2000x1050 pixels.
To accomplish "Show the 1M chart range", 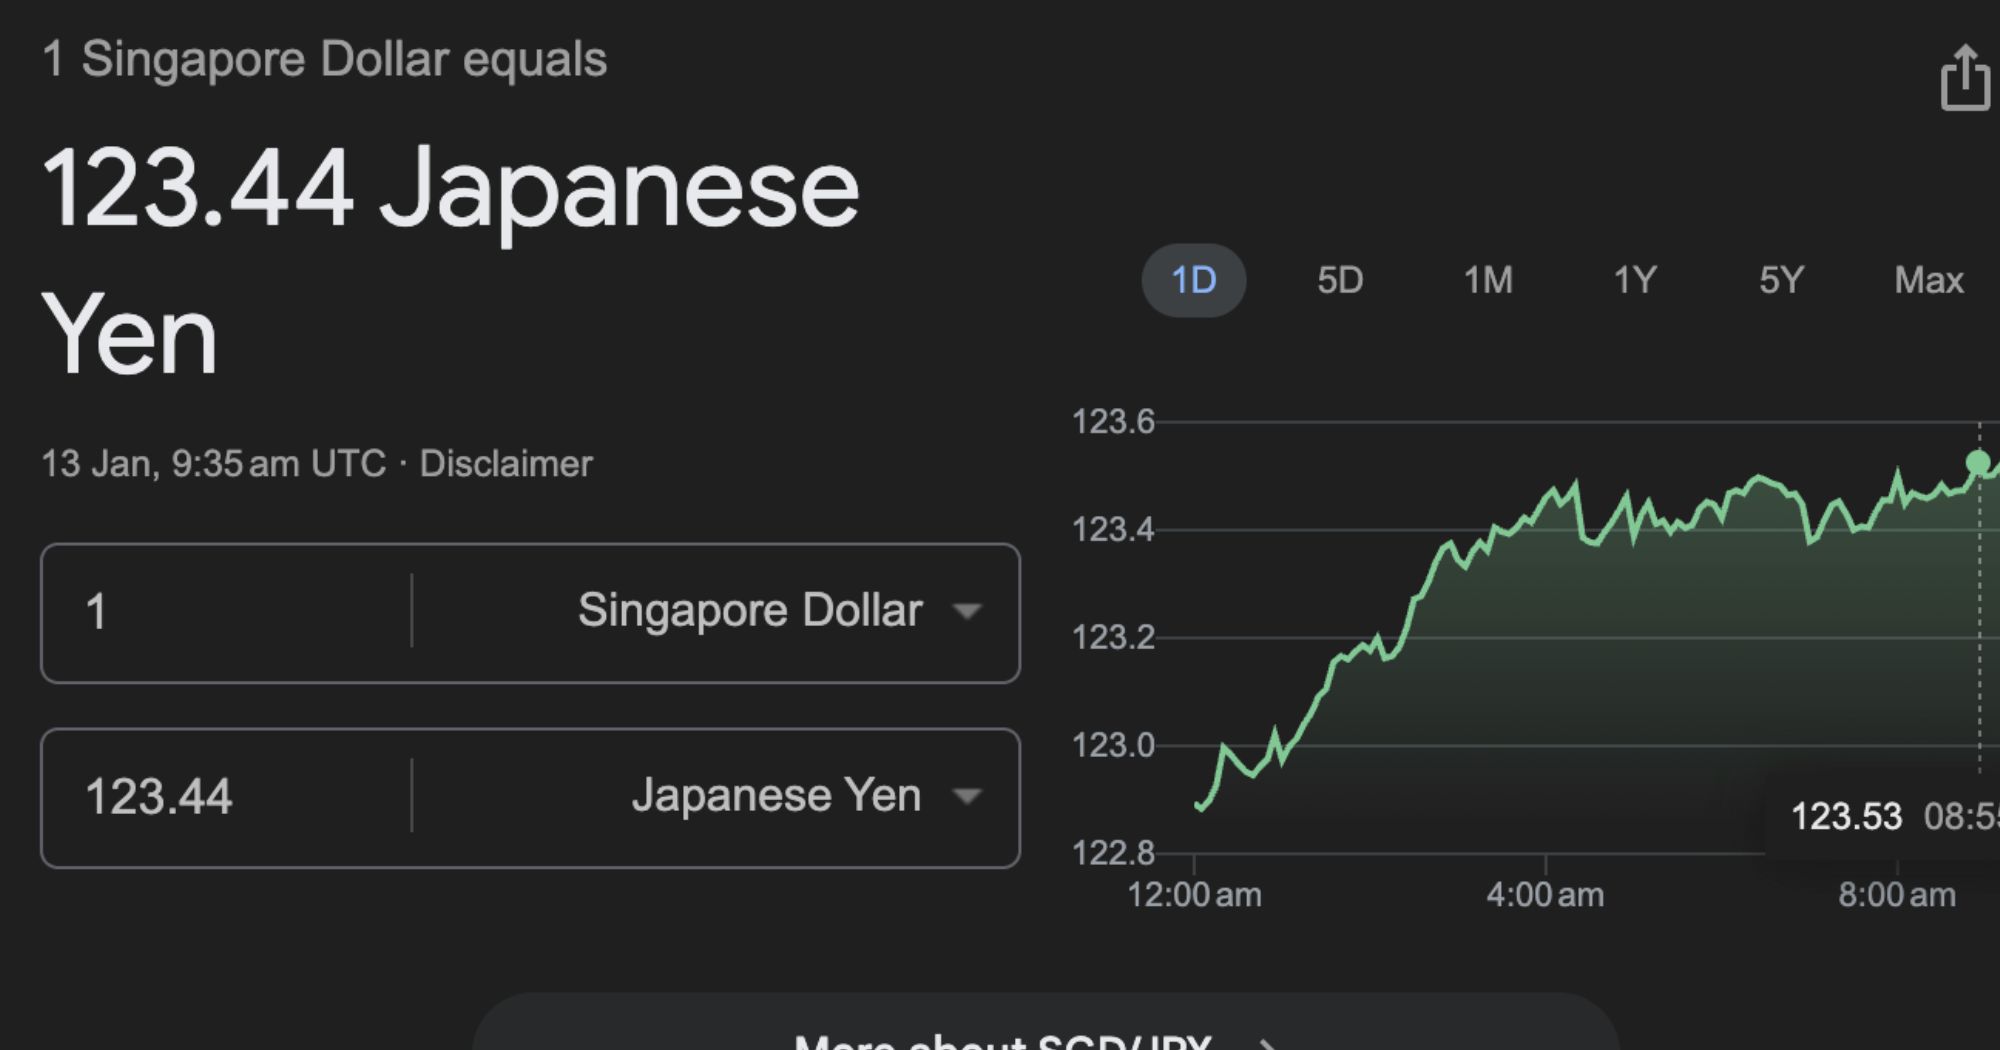I will coord(1488,280).
